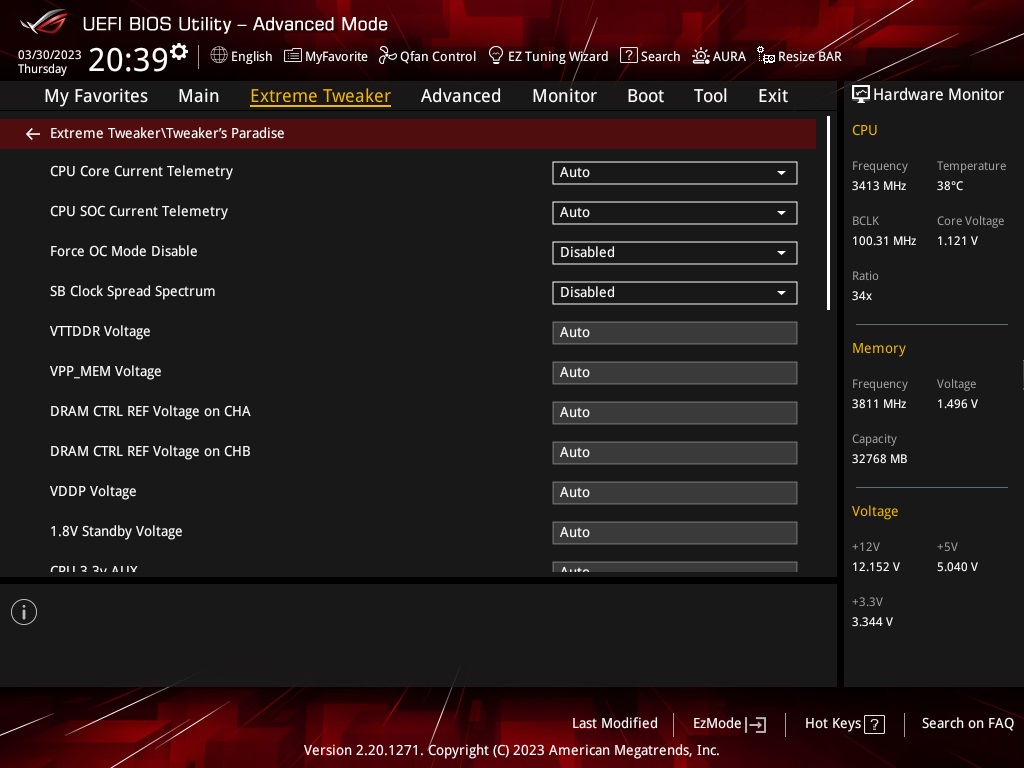Click the AURA light icon

(x=701, y=56)
